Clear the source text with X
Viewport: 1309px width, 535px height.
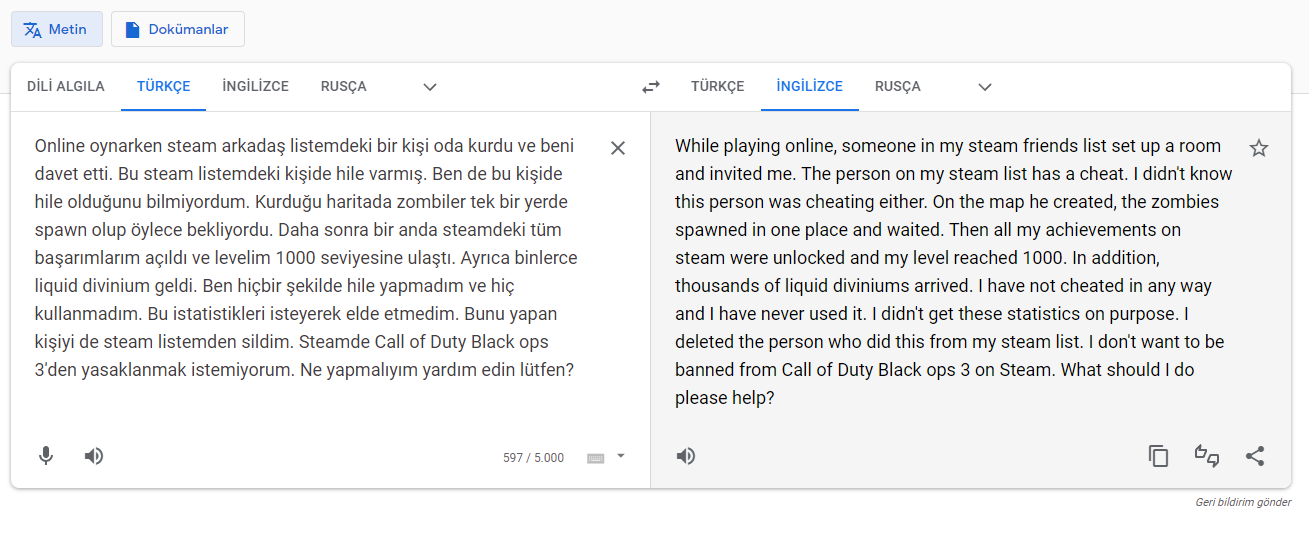pyautogui.click(x=618, y=148)
